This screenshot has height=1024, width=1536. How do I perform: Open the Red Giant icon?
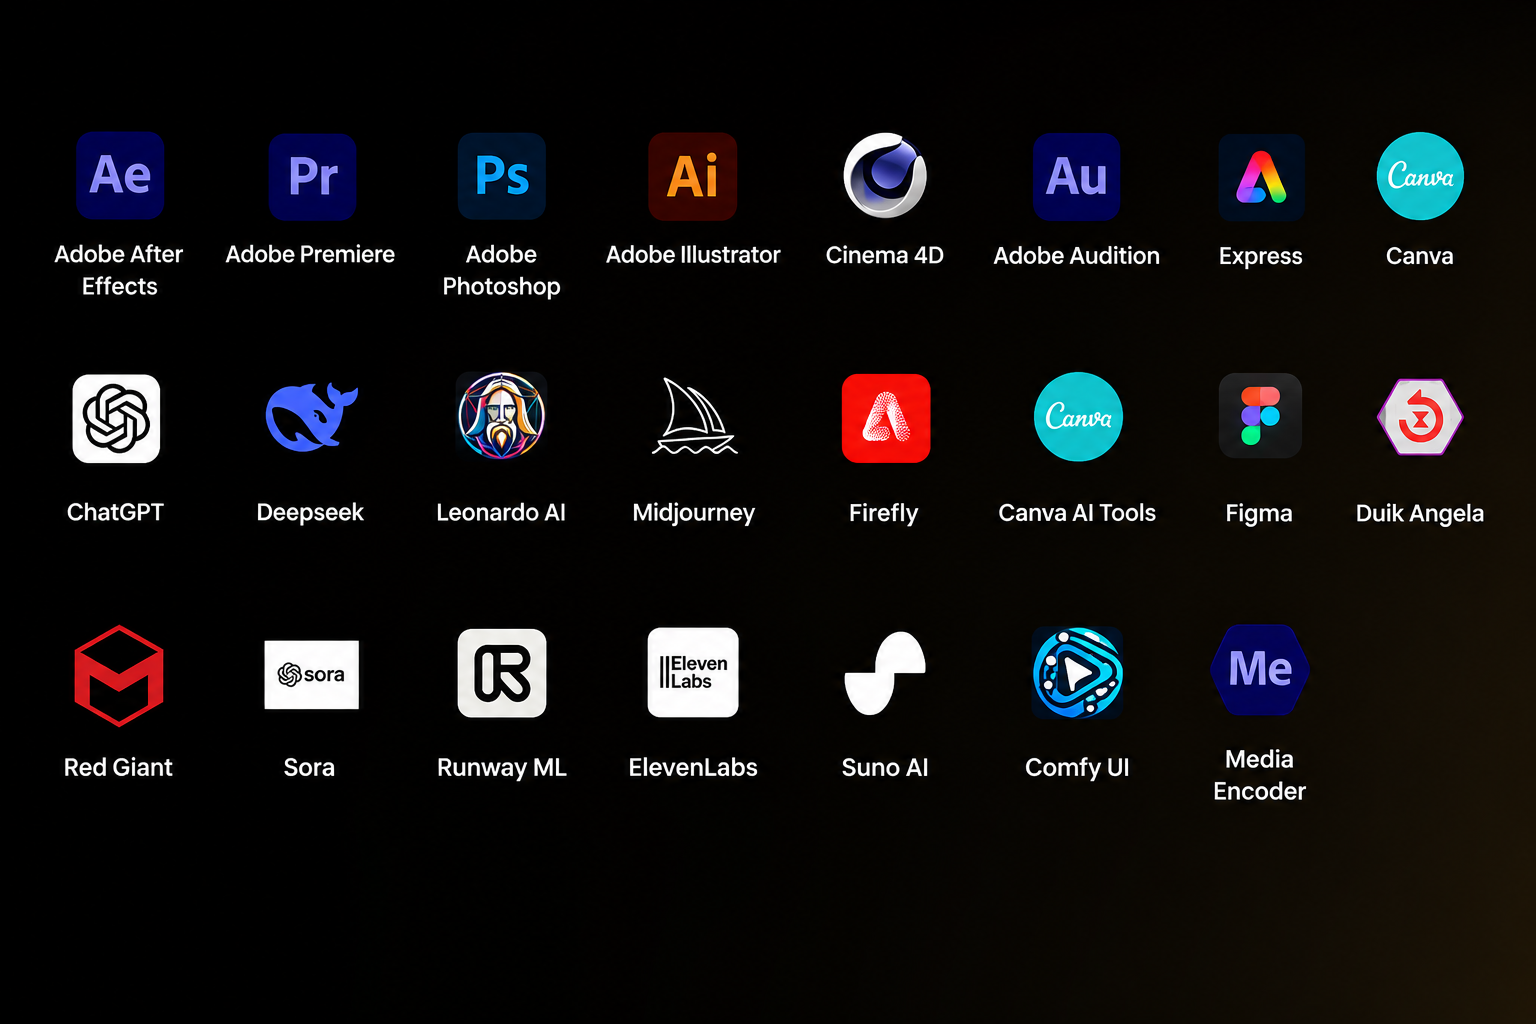tap(119, 676)
